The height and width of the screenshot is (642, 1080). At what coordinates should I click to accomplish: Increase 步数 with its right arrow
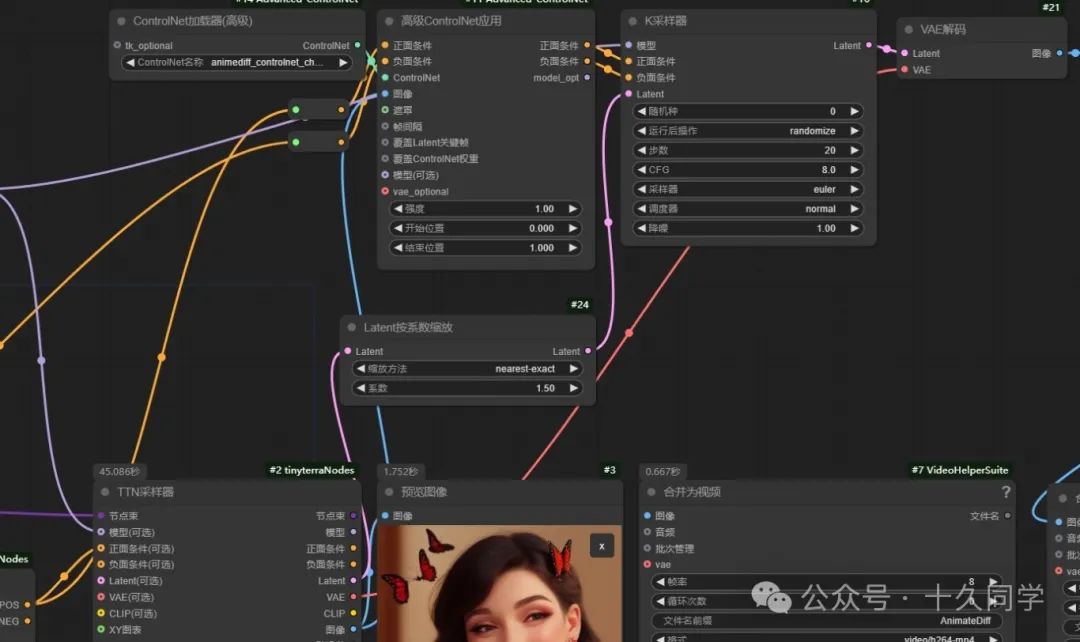point(854,150)
